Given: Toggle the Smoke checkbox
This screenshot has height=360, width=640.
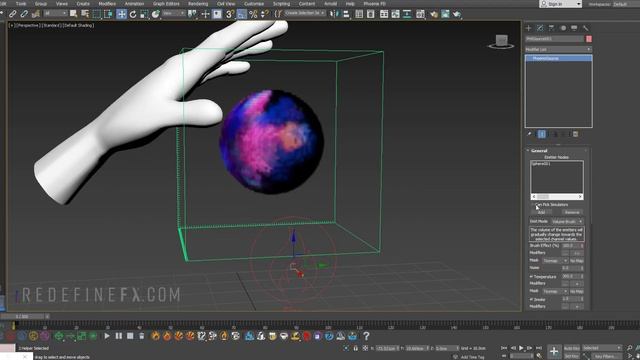Looking at the screenshot, I should pos(531,299).
